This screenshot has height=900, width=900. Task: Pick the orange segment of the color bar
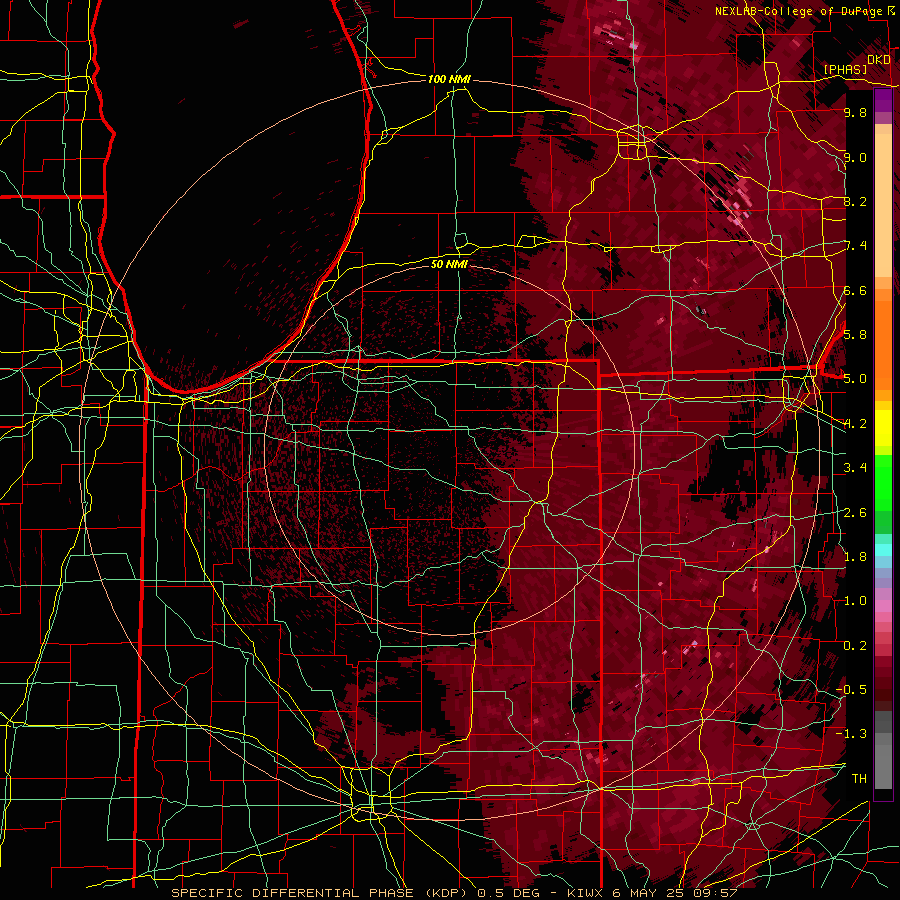[x=883, y=344]
